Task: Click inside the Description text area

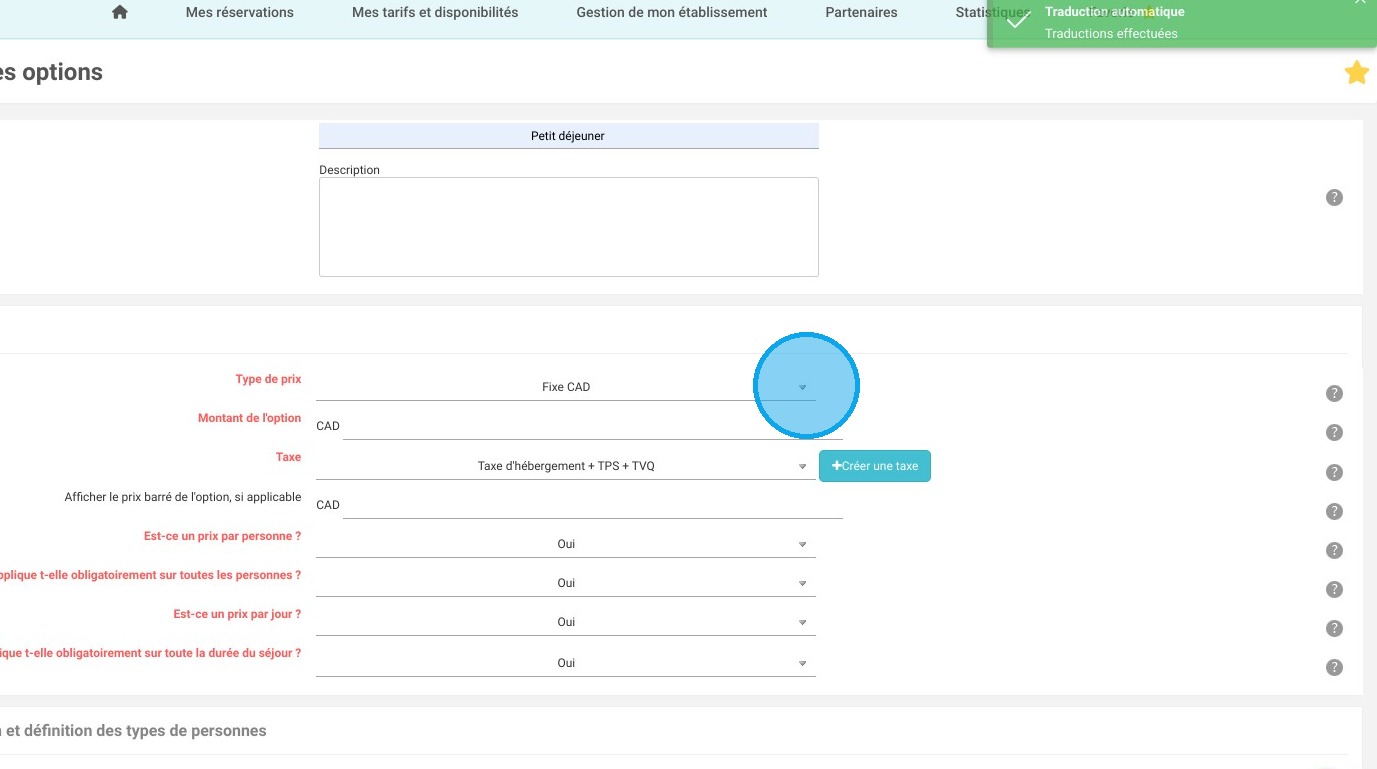Action: [x=568, y=227]
